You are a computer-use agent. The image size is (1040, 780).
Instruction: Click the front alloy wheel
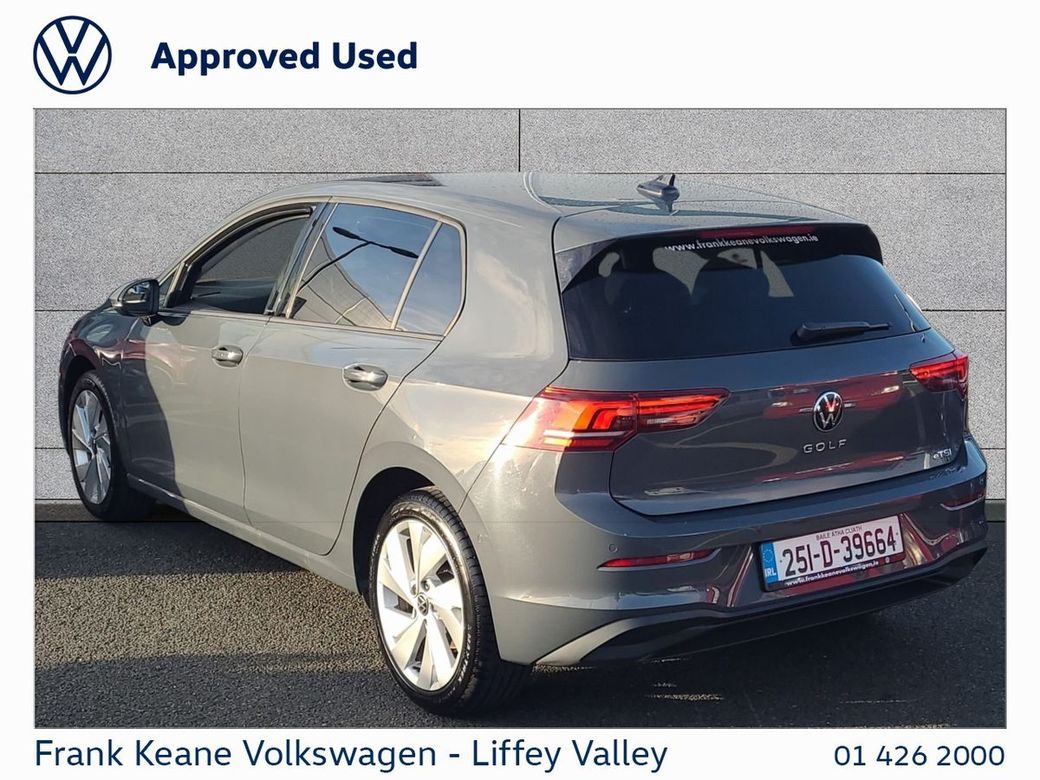pyautogui.click(x=93, y=446)
